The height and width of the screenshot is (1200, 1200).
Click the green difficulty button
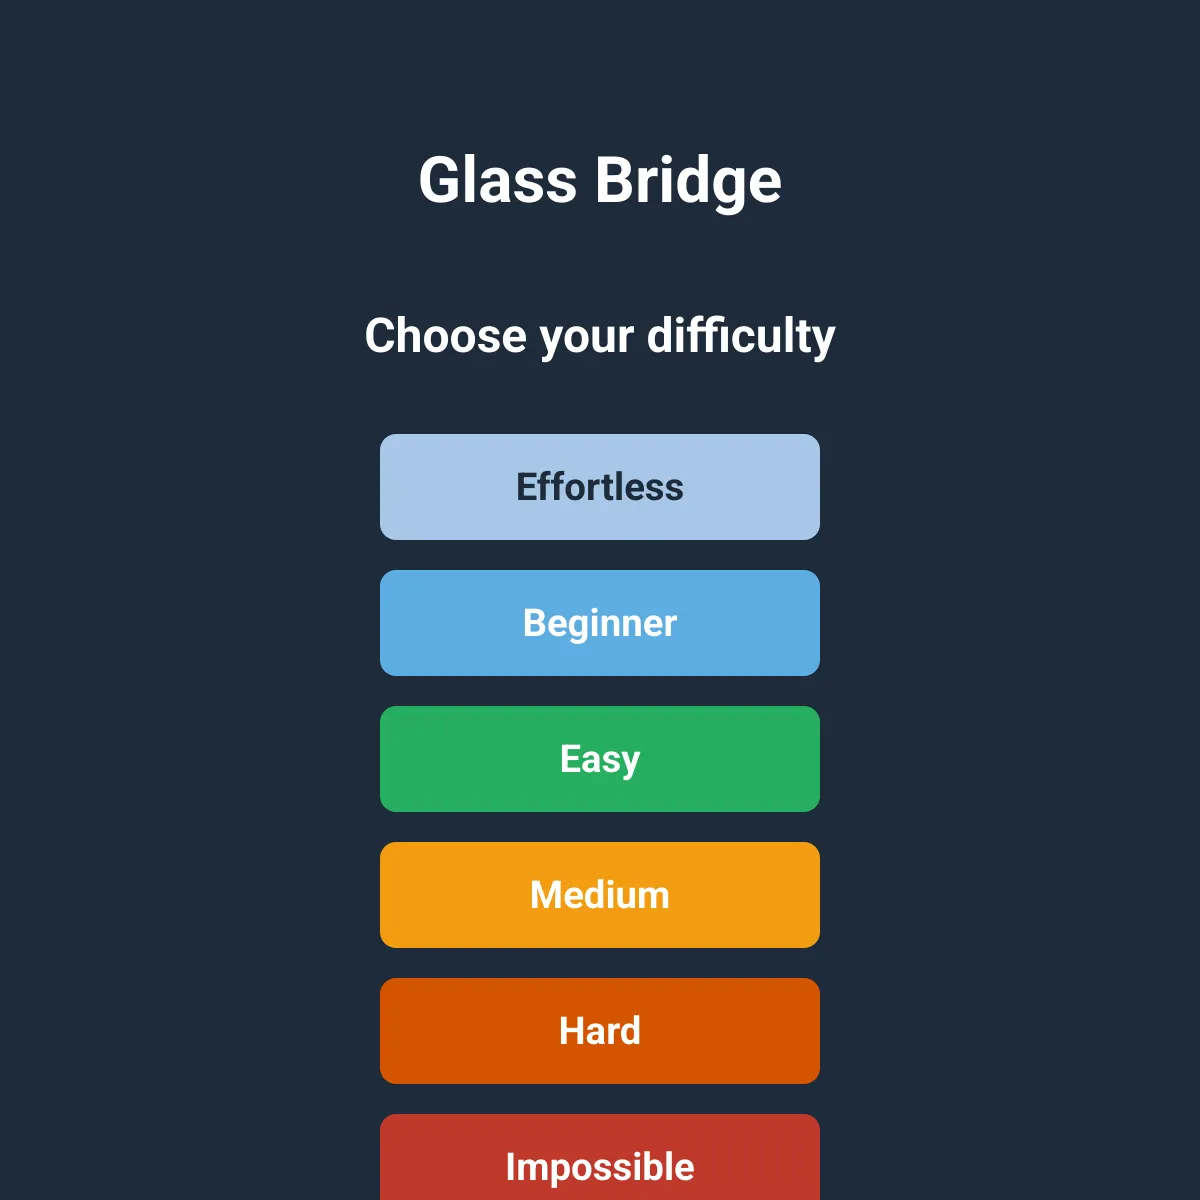[600, 759]
